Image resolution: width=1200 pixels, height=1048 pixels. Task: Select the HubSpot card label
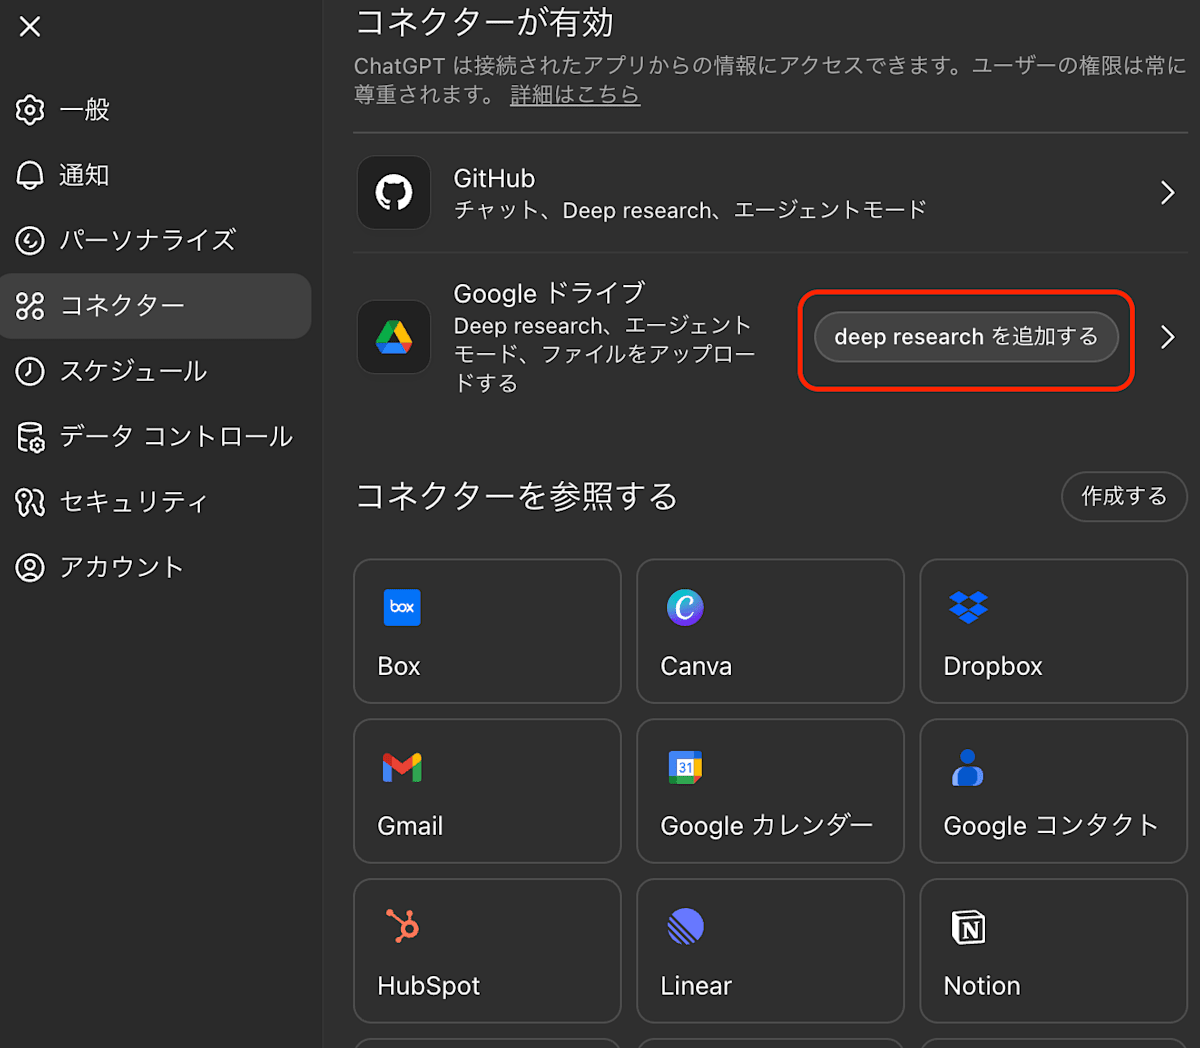point(429,986)
